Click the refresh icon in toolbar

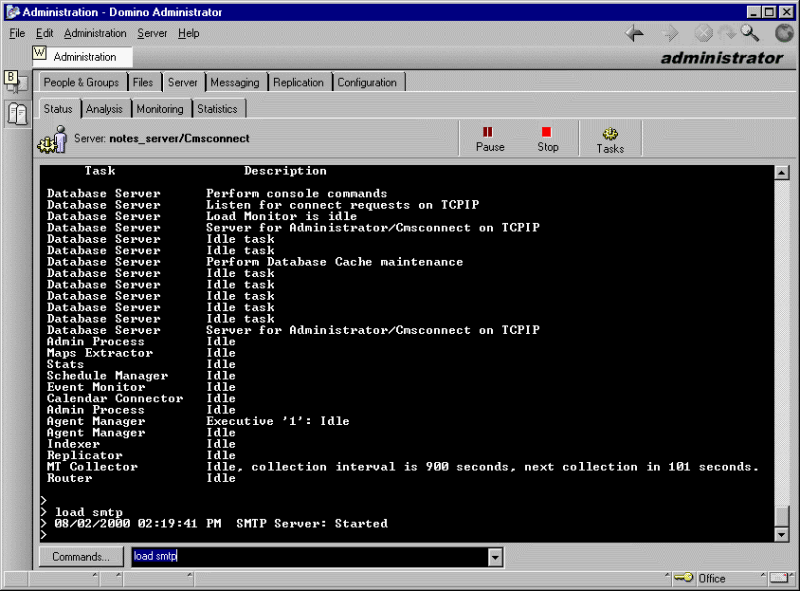point(727,33)
